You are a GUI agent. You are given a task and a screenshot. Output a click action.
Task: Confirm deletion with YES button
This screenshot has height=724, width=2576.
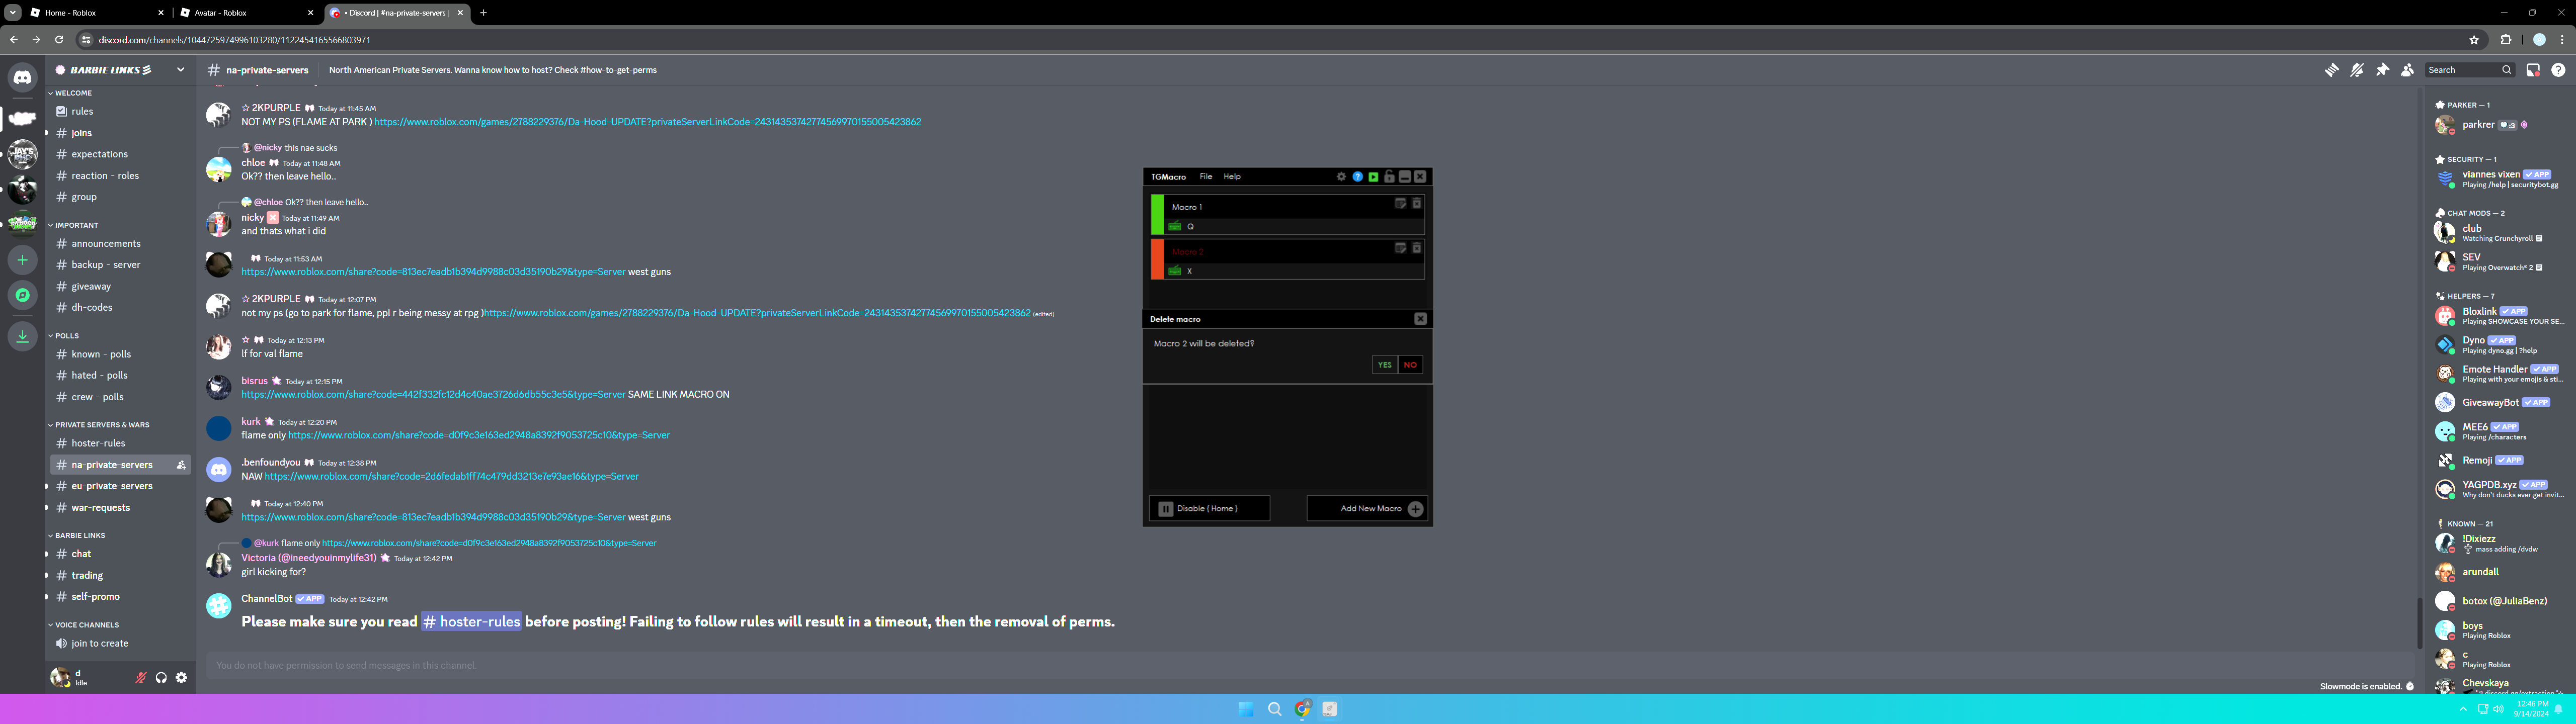[1384, 365]
